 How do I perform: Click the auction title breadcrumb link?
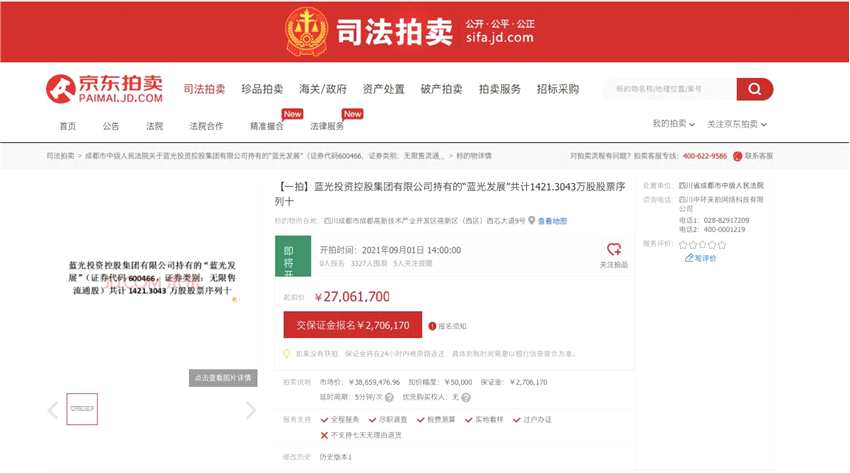point(265,156)
